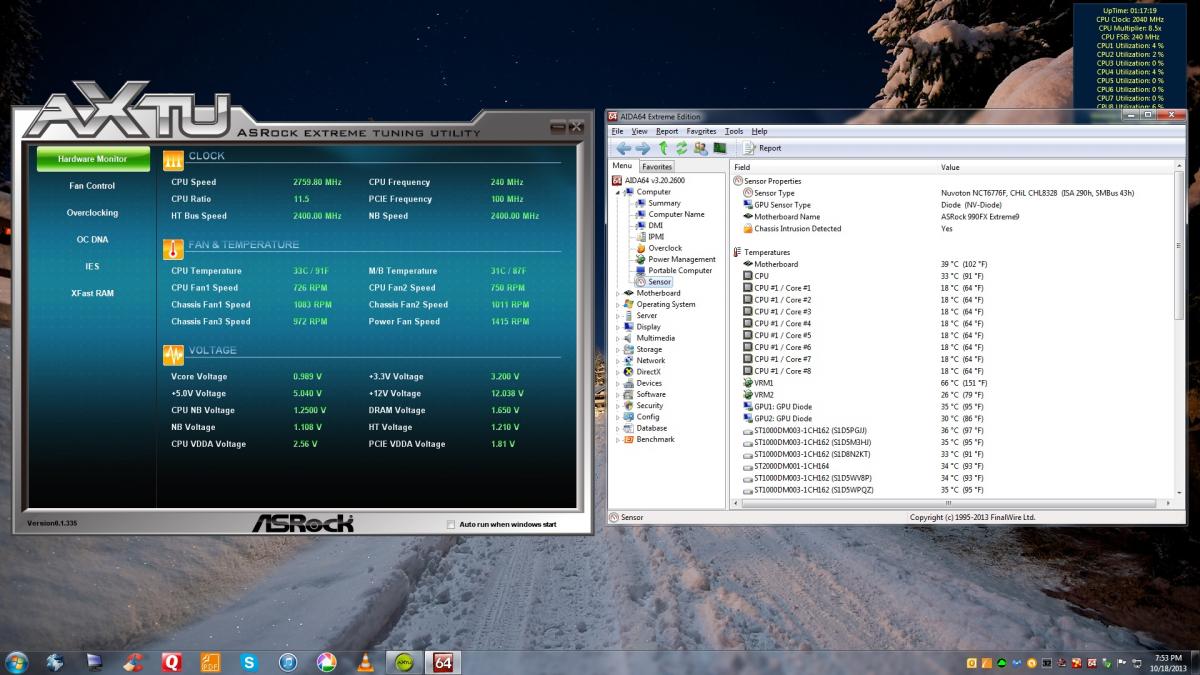
Task: Expand the Display tree node
Action: (618, 327)
